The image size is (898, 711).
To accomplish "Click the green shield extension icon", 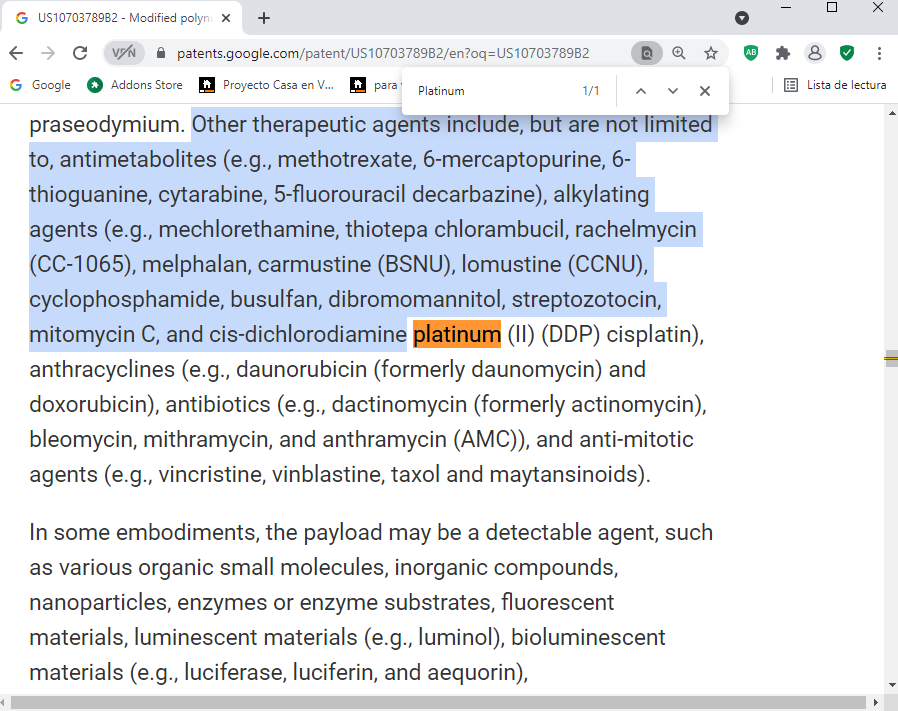I will point(847,53).
